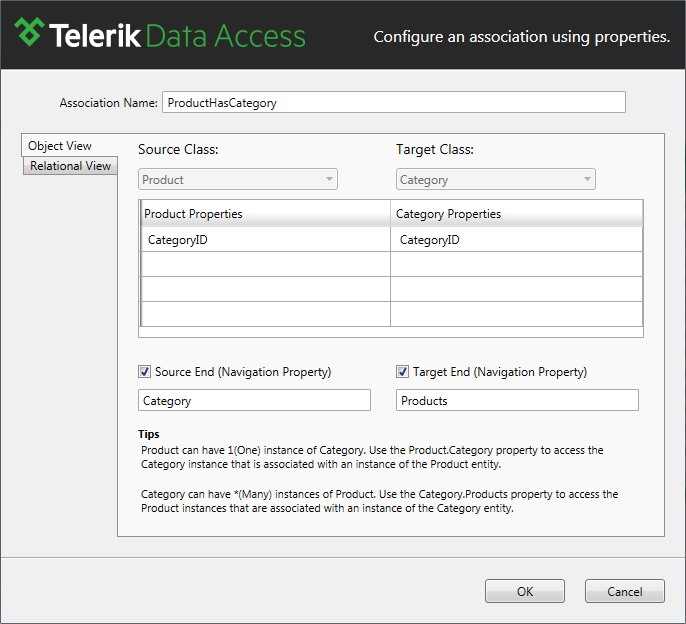Edit the Products target navigation field
Viewport: 686px width, 624px height.
pos(517,400)
